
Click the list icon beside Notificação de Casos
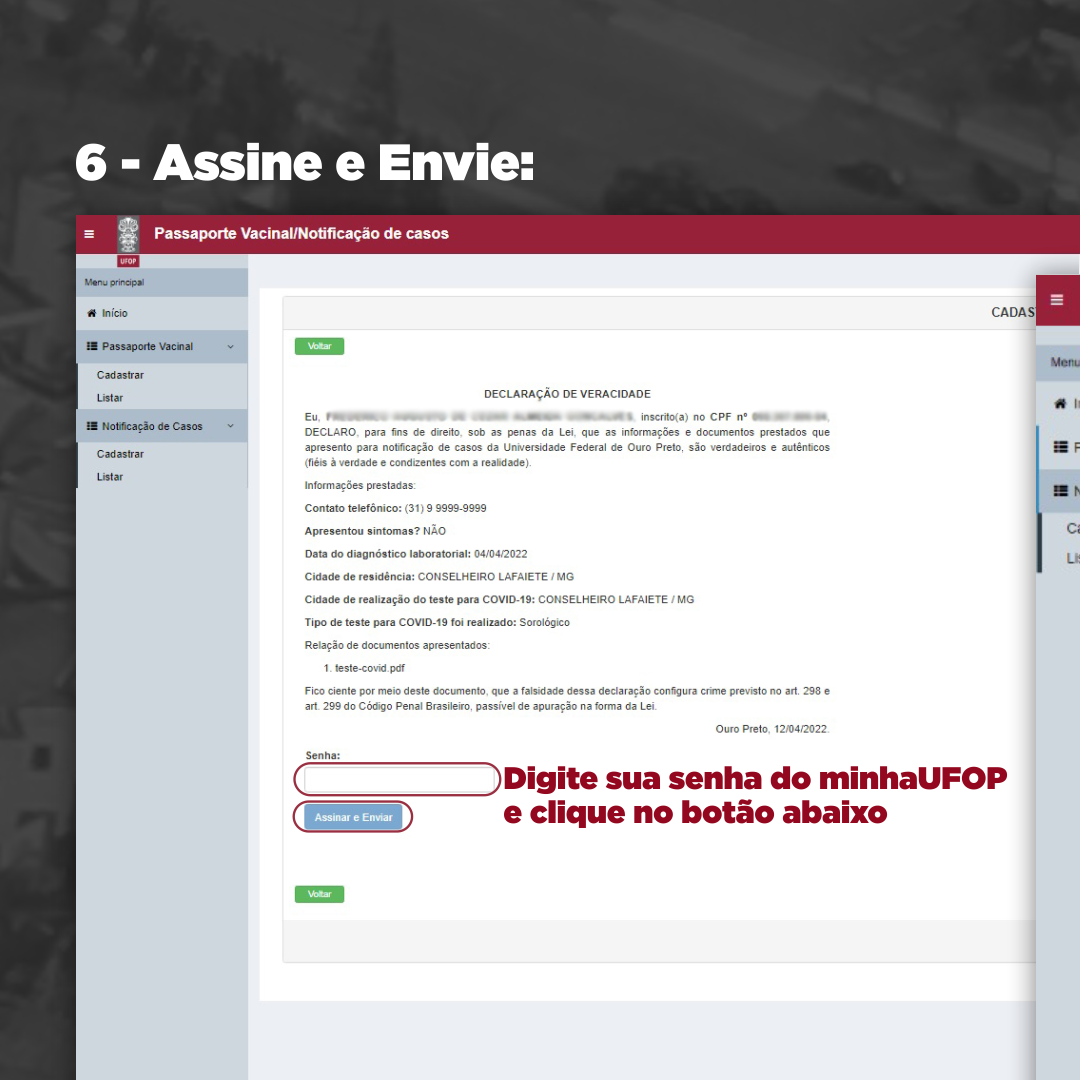(92, 426)
